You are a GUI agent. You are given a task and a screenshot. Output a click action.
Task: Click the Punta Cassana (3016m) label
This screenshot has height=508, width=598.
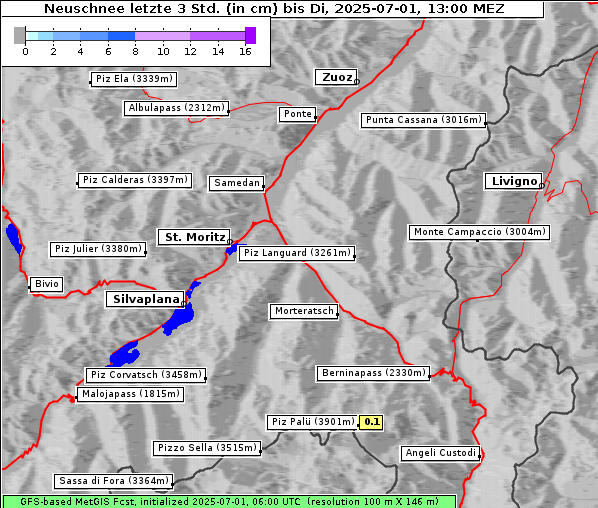pyautogui.click(x=424, y=120)
